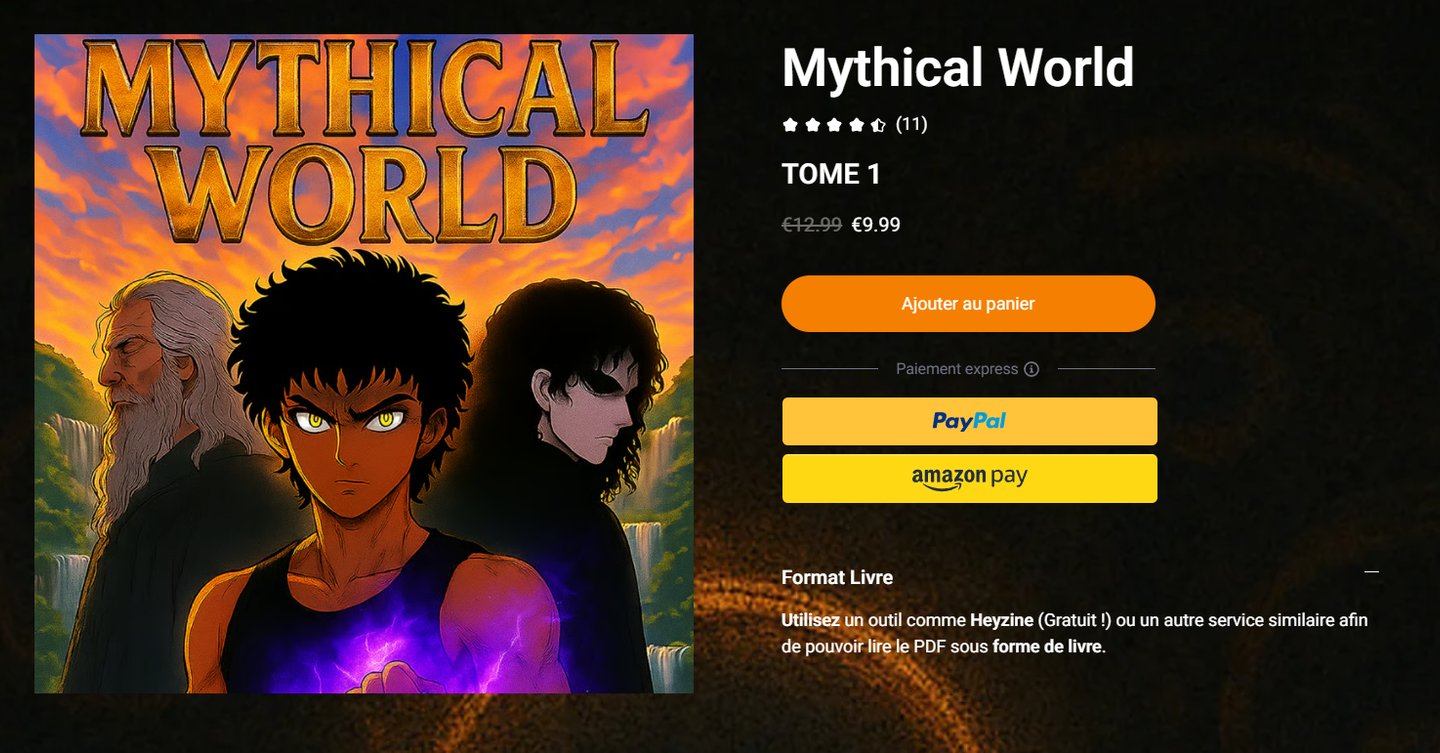Collapse Format Livre using the minus icon

pyautogui.click(x=1372, y=572)
